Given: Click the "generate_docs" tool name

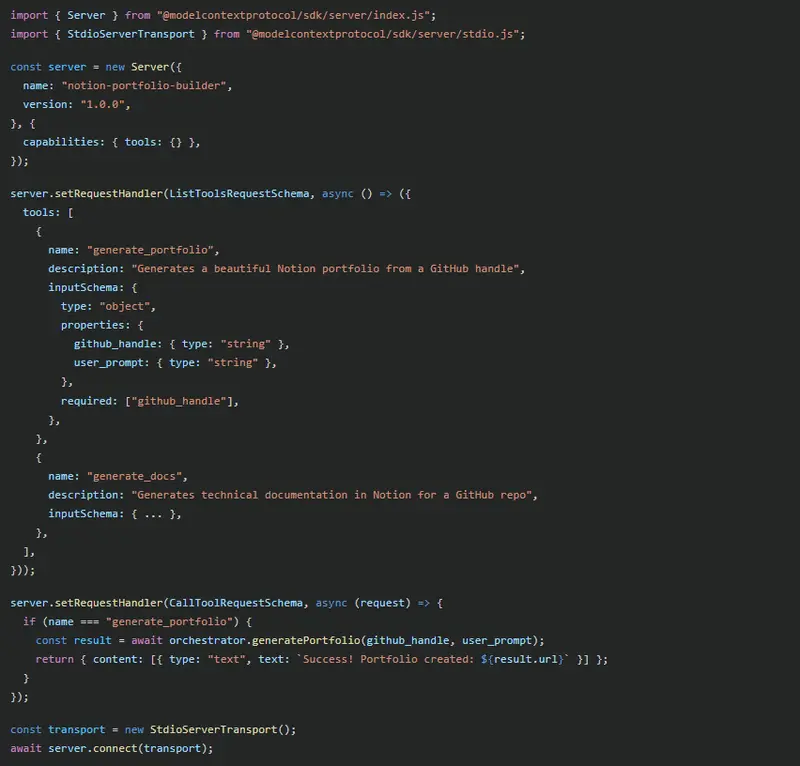Looking at the screenshot, I should coord(134,477).
